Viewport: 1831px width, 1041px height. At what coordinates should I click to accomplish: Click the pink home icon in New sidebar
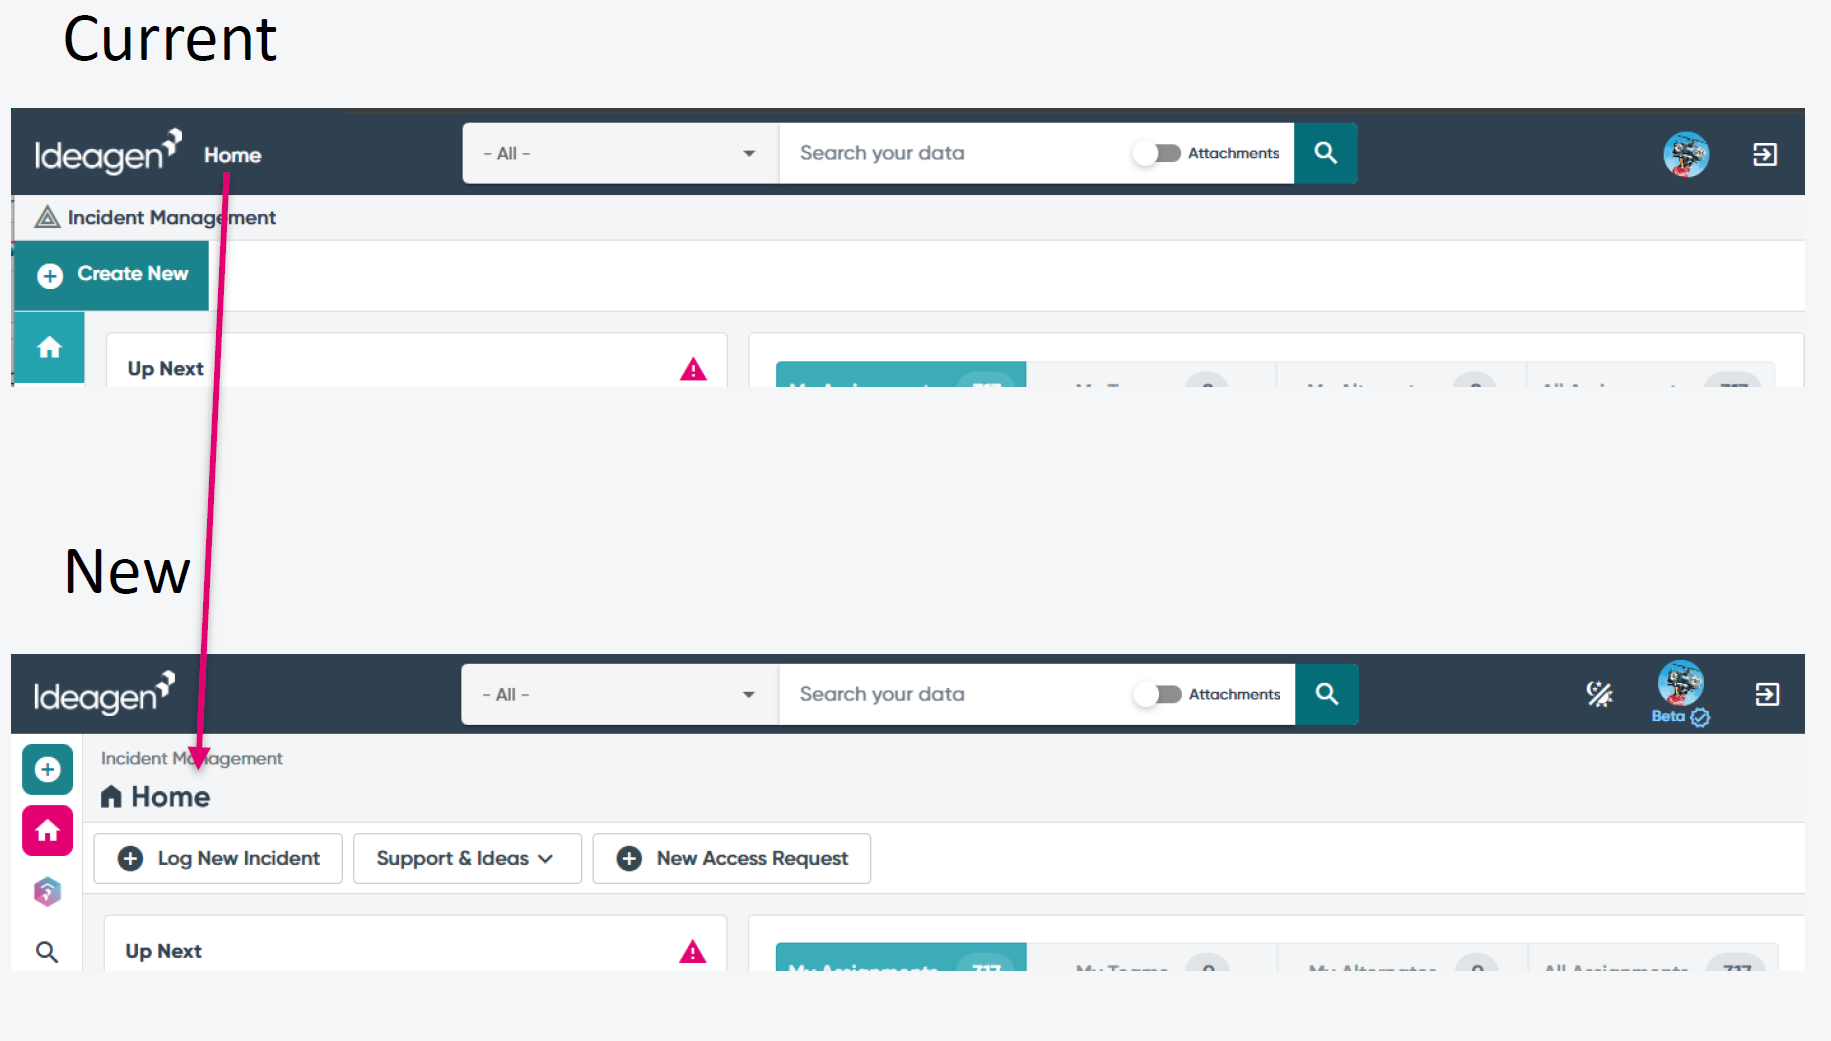[47, 830]
